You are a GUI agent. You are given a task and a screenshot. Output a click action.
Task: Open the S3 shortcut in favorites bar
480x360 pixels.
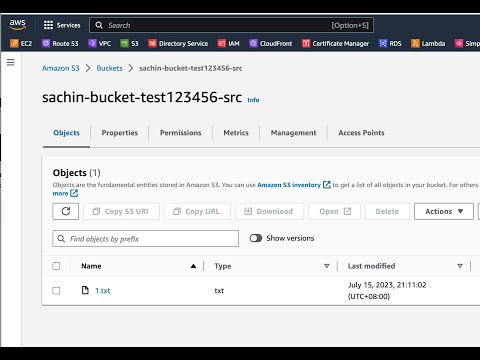pos(129,43)
